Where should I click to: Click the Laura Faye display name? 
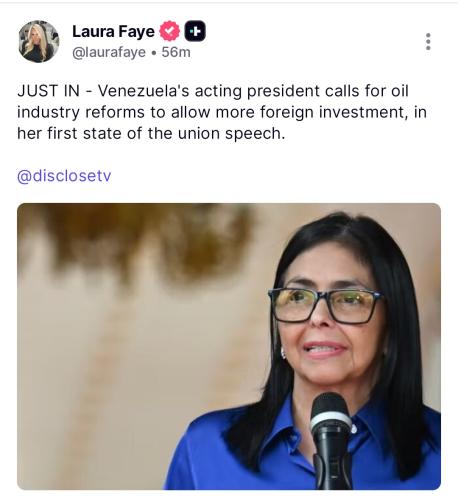pyautogui.click(x=113, y=32)
